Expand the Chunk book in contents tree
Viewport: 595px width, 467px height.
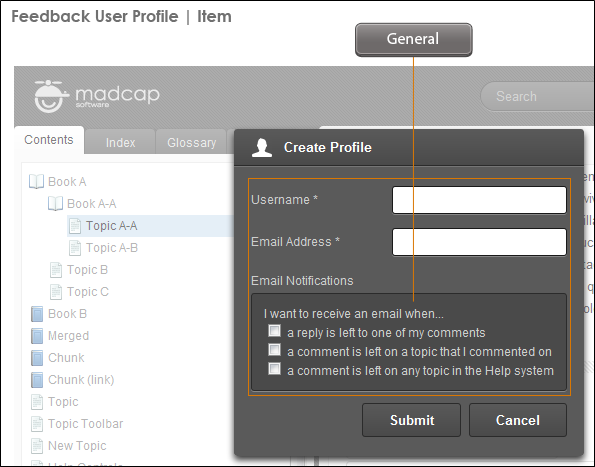[66, 358]
